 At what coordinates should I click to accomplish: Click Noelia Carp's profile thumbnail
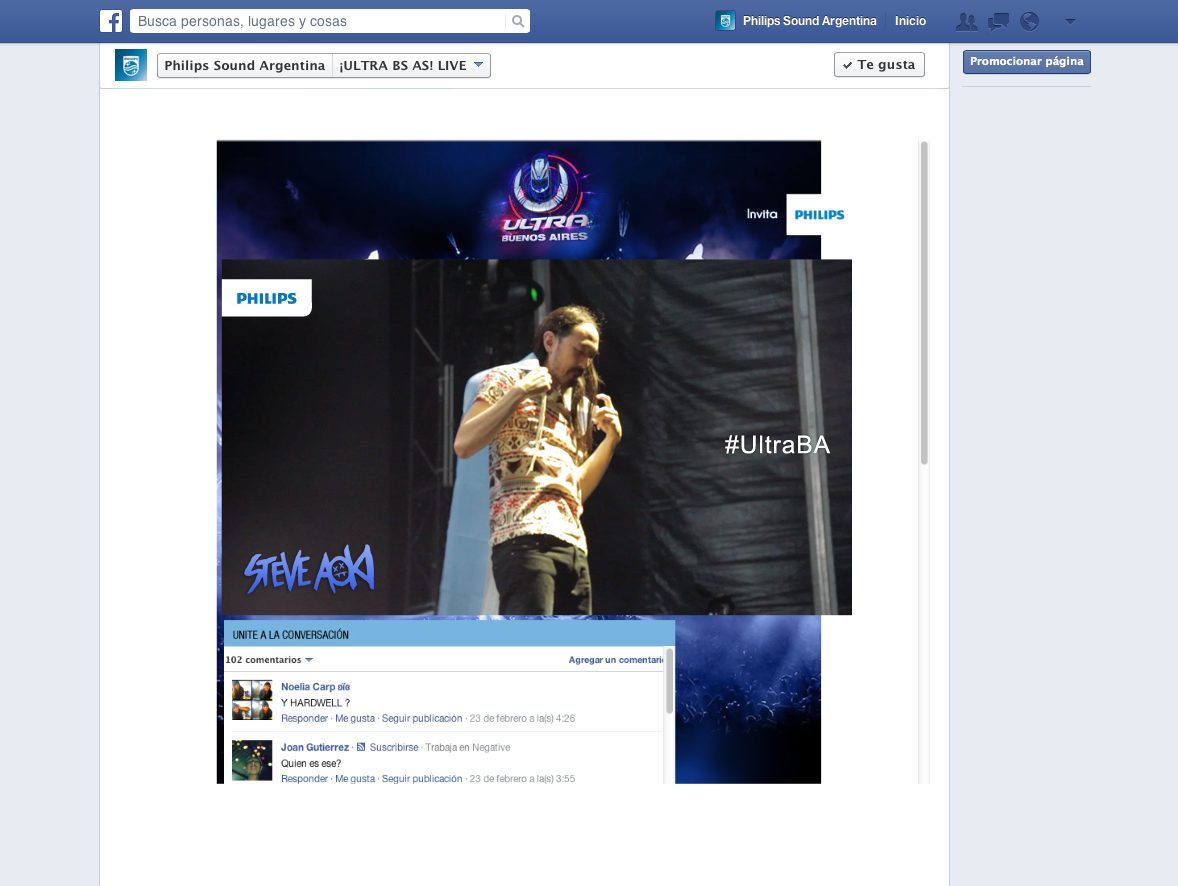coord(252,700)
